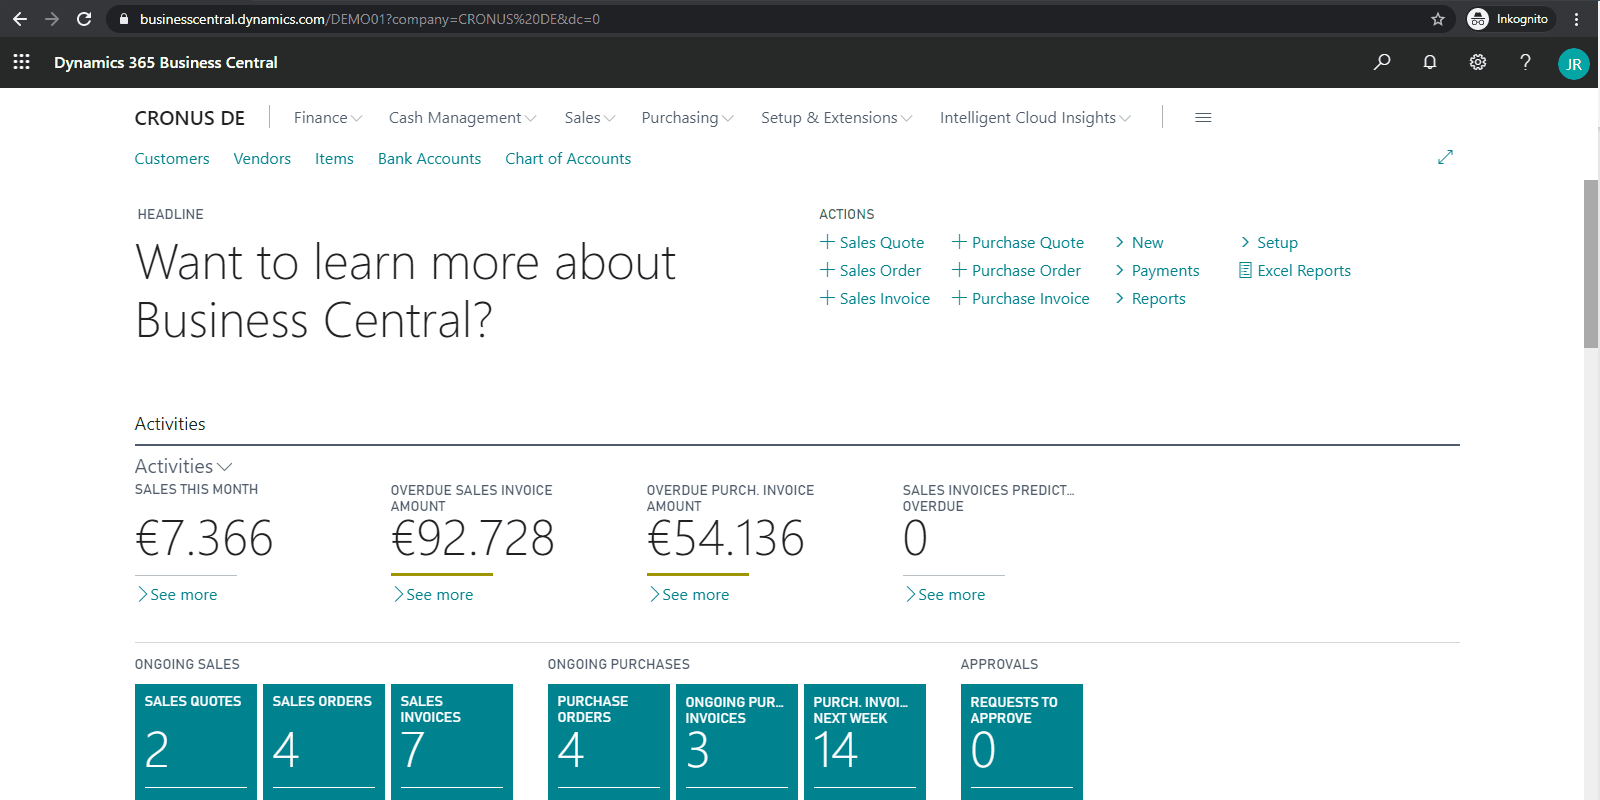The width and height of the screenshot is (1600, 800).
Task: Expand the Finance menu
Action: 328,118
